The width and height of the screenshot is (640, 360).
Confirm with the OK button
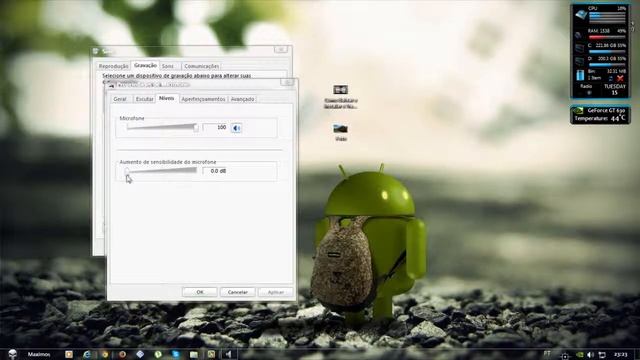coord(200,292)
